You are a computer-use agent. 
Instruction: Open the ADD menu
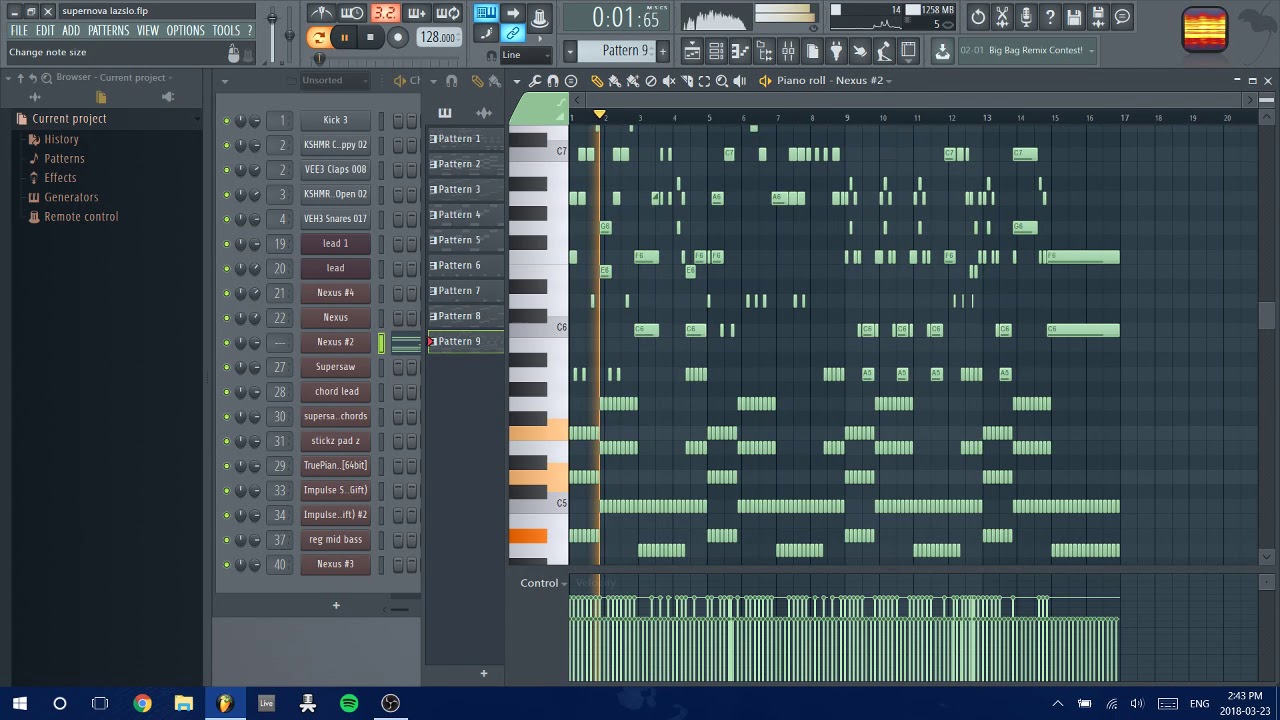(x=71, y=31)
